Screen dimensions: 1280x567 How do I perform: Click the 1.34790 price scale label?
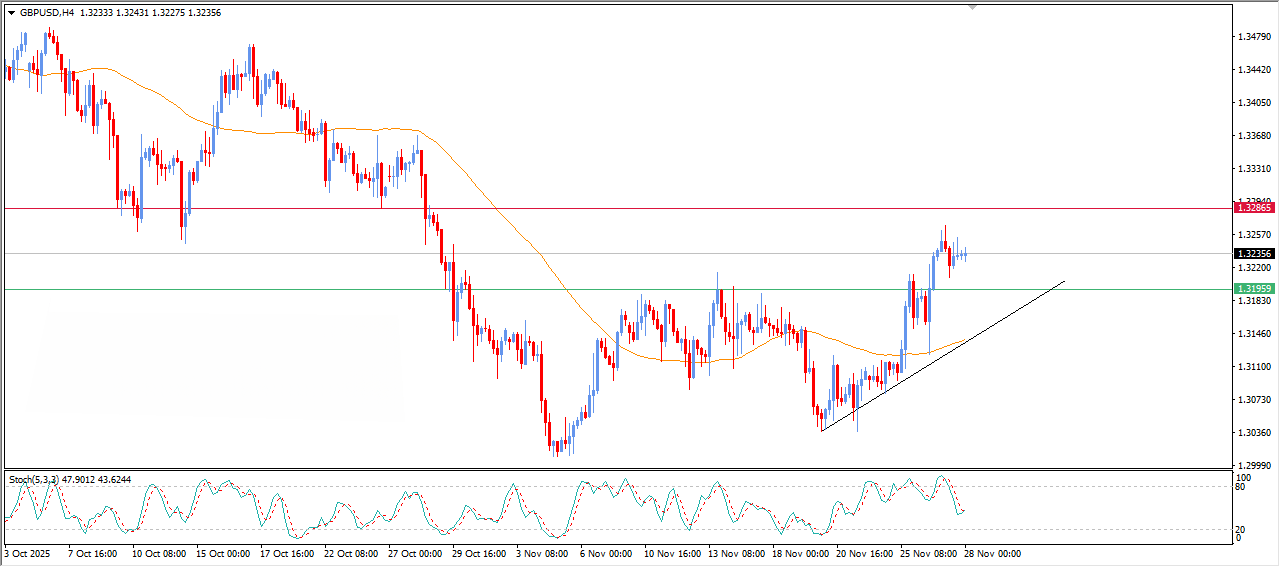coord(1254,37)
